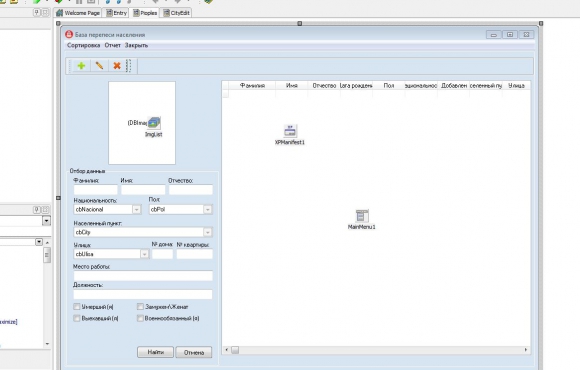Click the red X delete record icon
This screenshot has width=580, height=370.
click(117, 66)
